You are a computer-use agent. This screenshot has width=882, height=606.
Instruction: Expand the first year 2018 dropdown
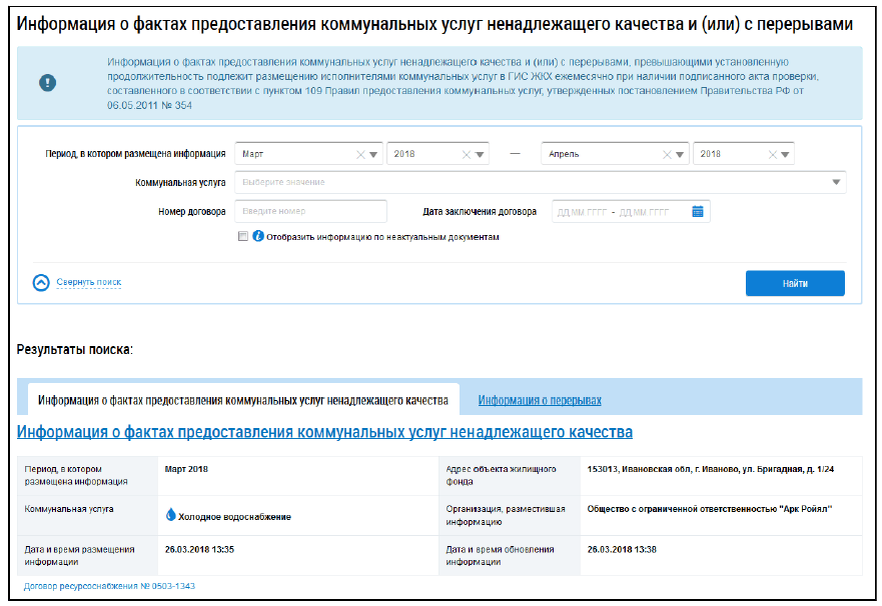tap(479, 155)
